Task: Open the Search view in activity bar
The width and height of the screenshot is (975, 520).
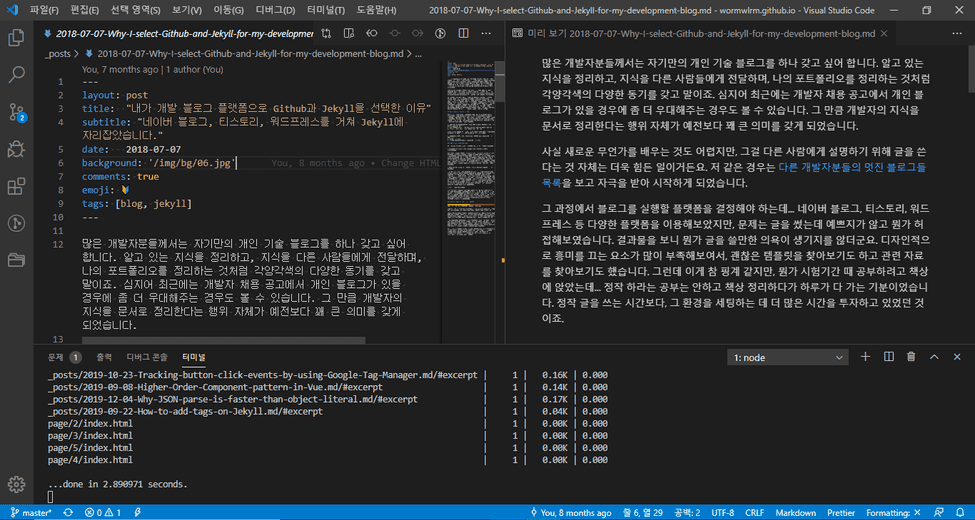Action: pyautogui.click(x=16, y=75)
